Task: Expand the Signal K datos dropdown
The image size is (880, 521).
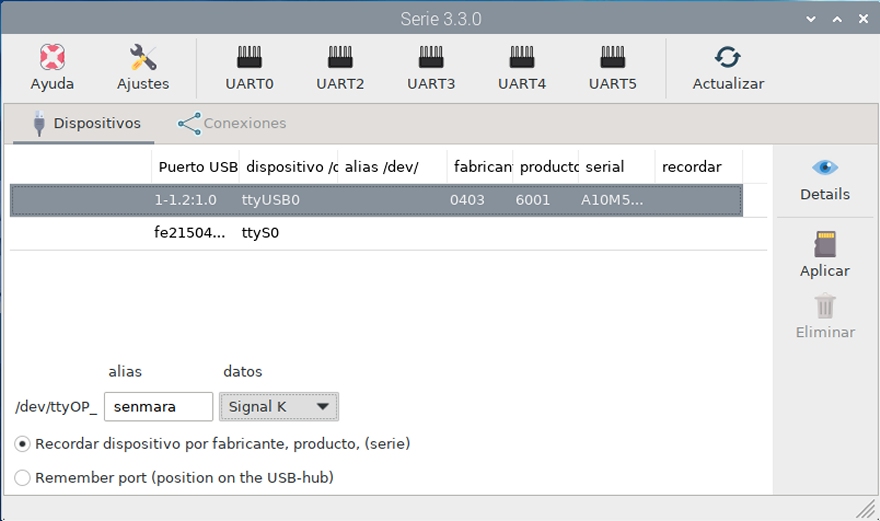Action: point(279,406)
